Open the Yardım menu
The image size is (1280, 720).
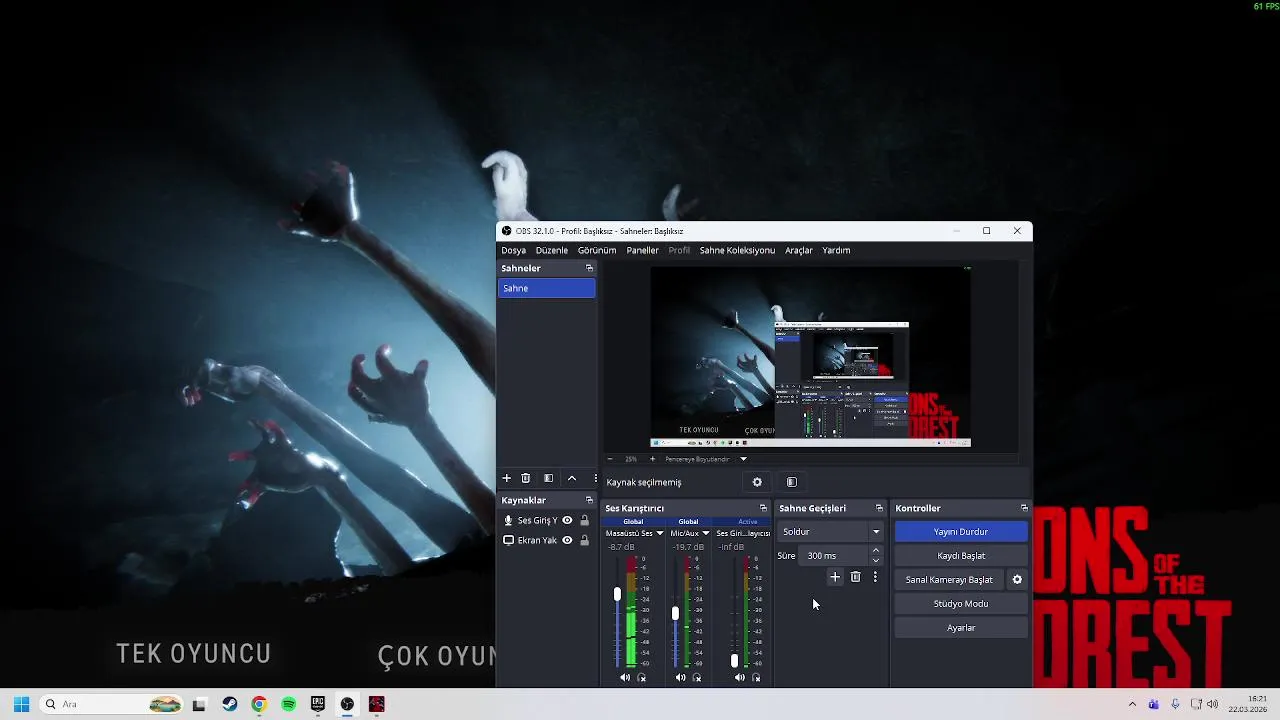coord(836,250)
